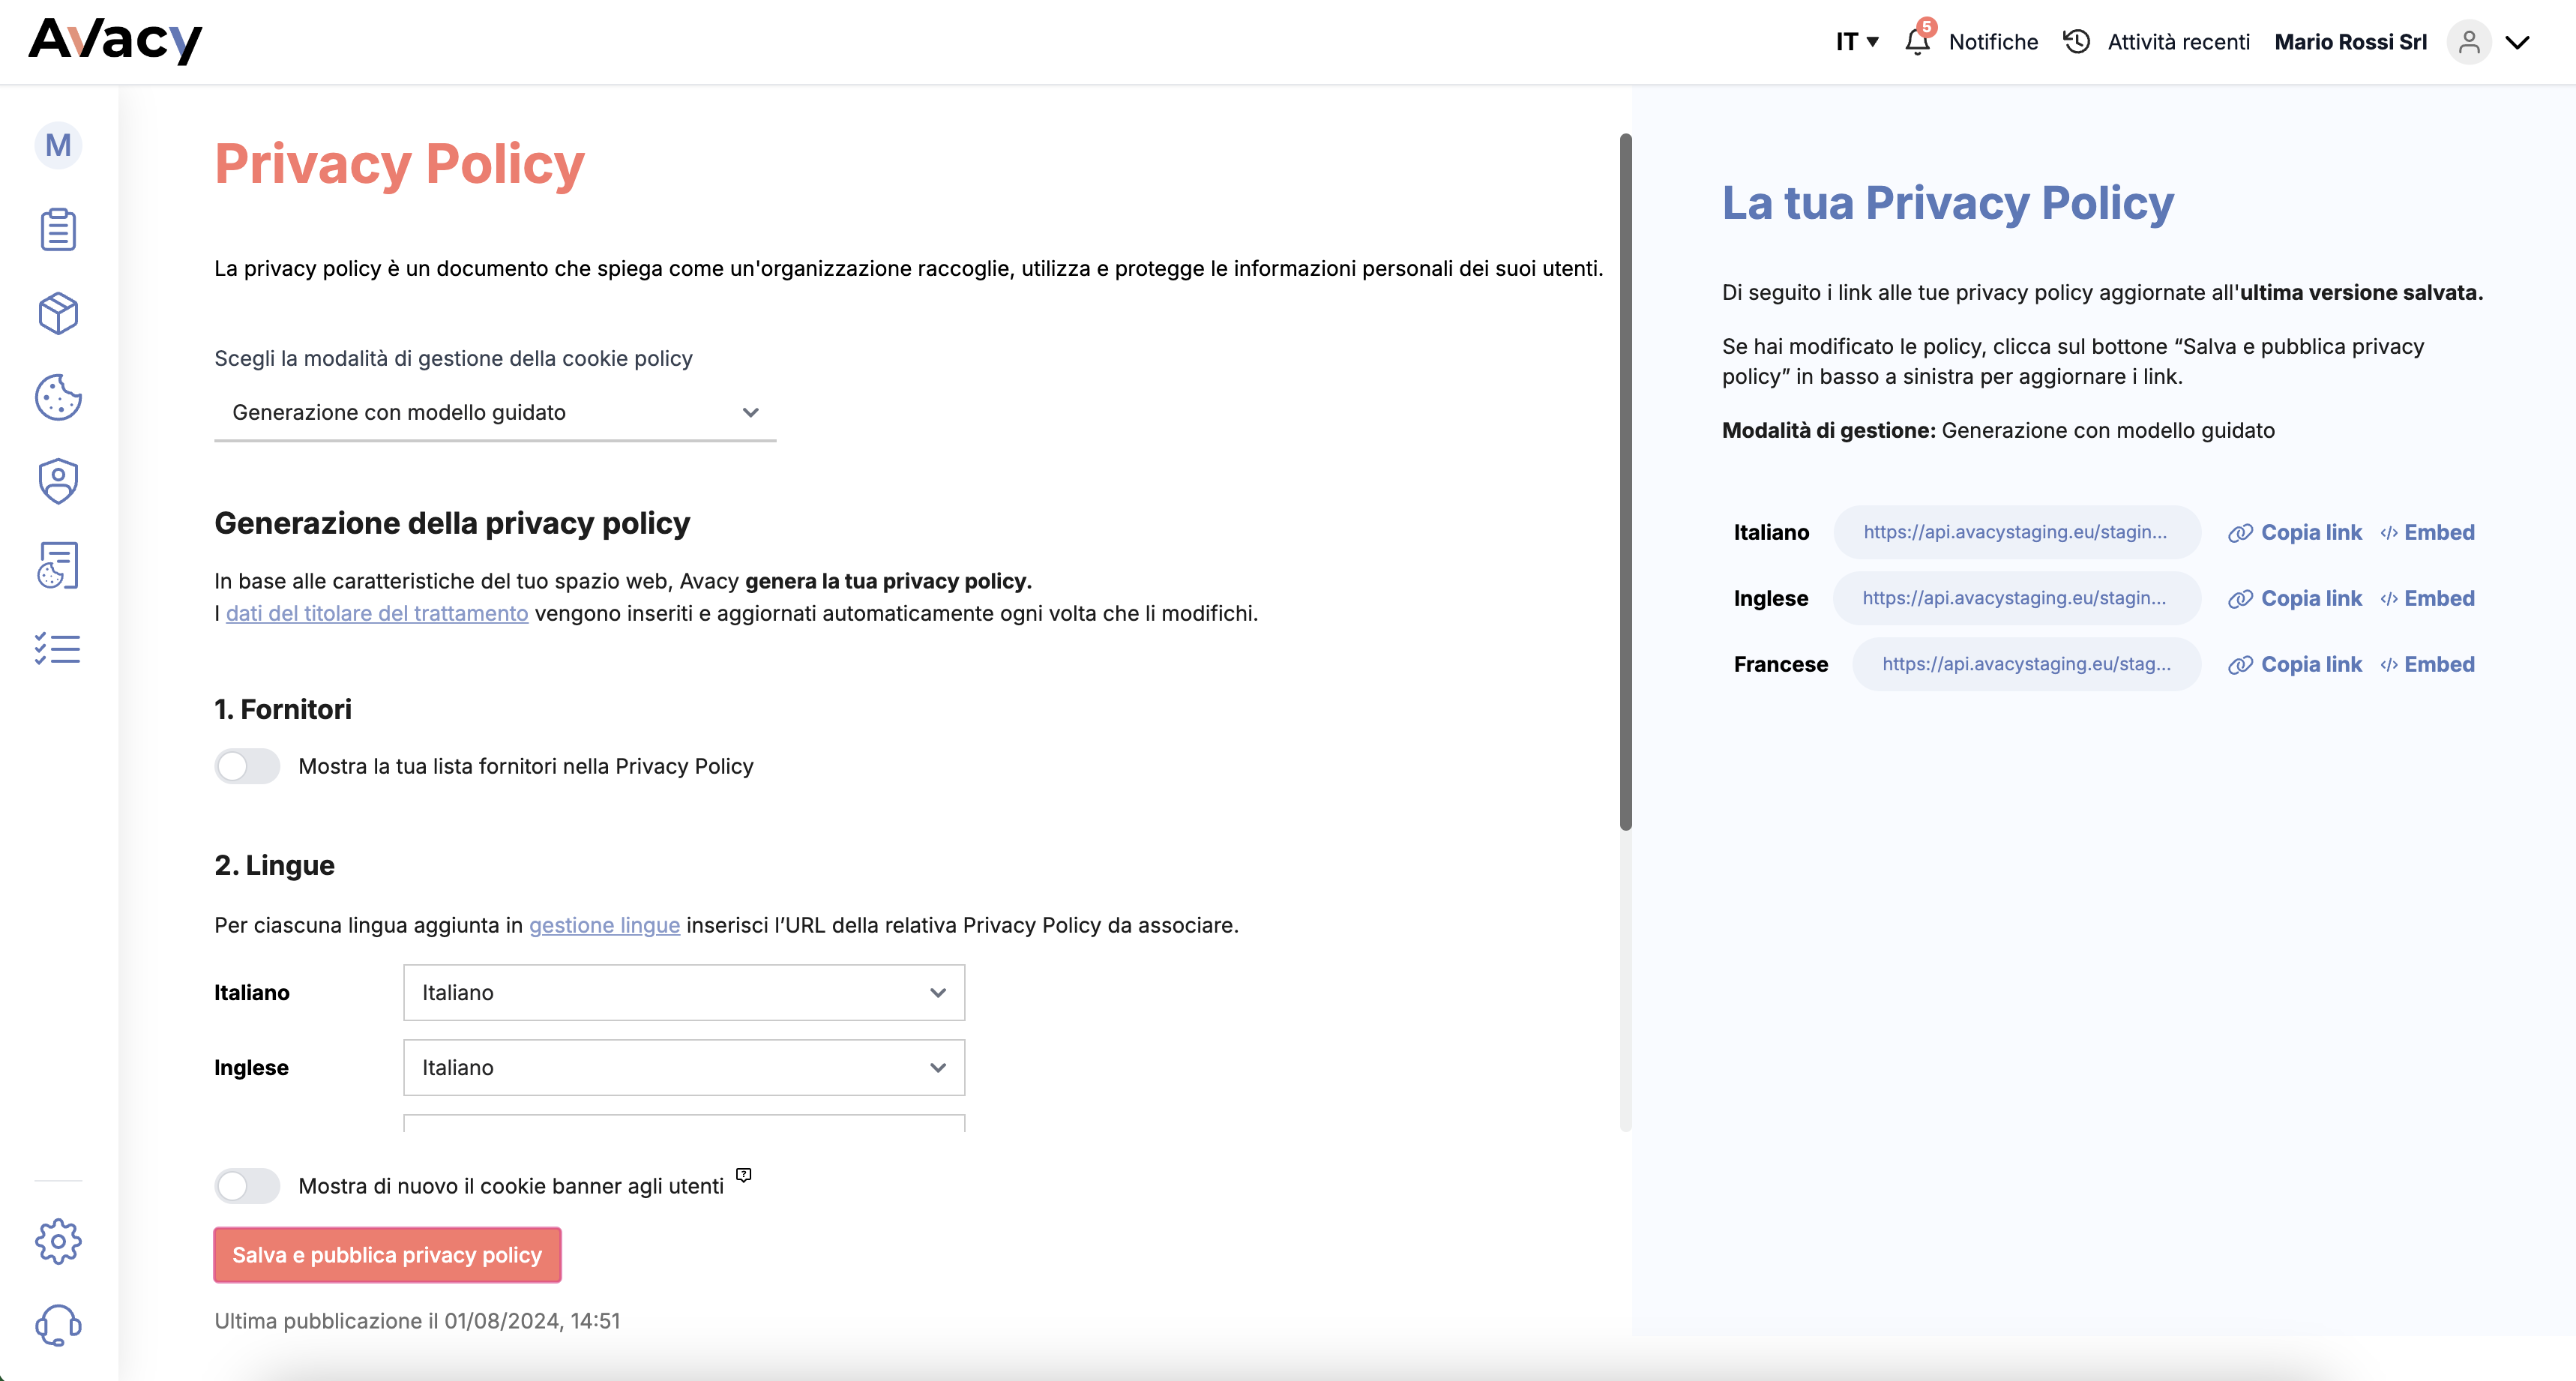Click the notifications bell icon

tap(1917, 41)
